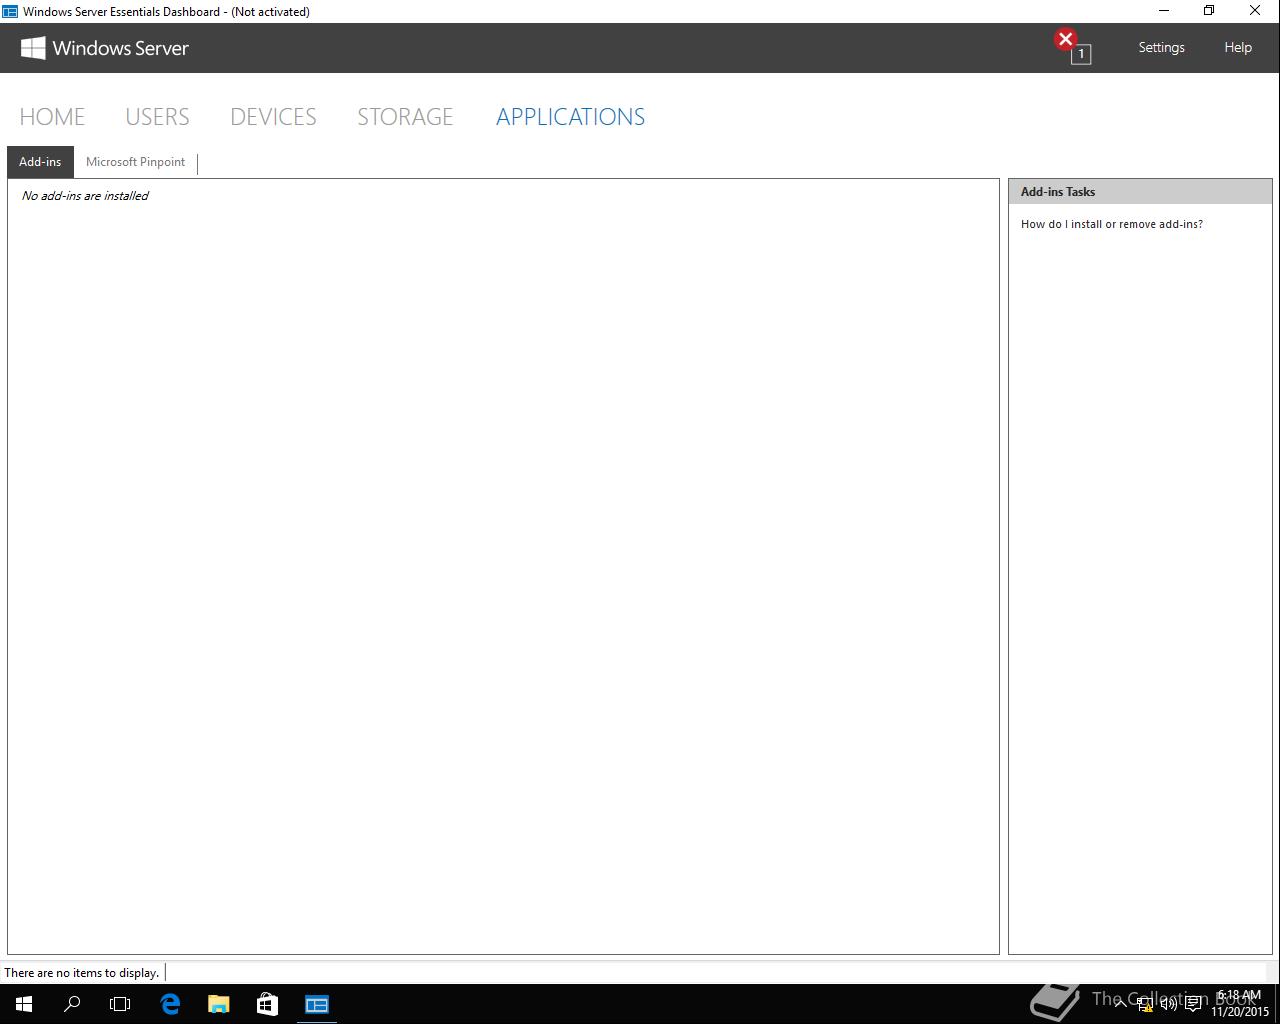The image size is (1280, 1024).
Task: Open taskbar Search
Action: [72, 1004]
